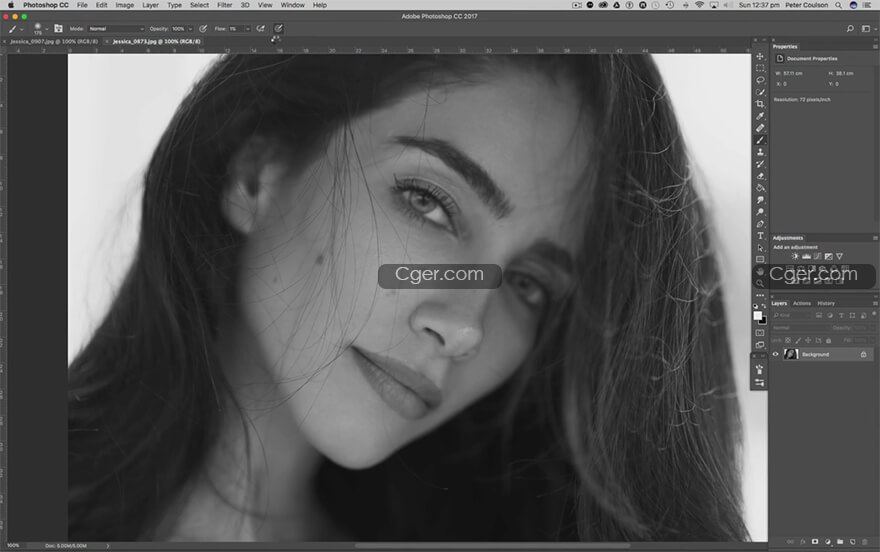Open the Opacity slider dropdown arrow
Screen dimensions: 880x552
coord(190,29)
